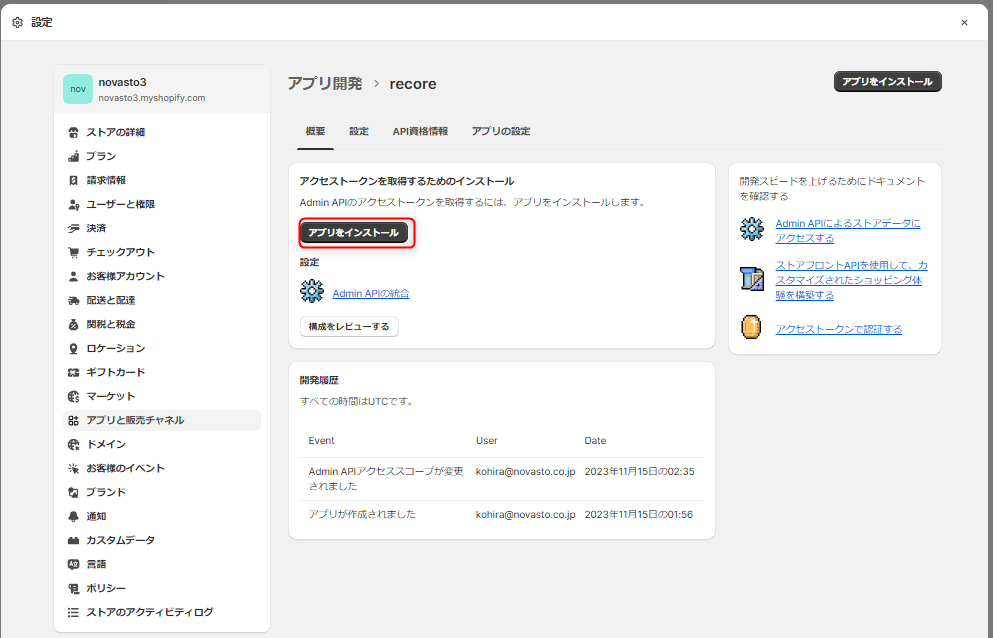Screen dimensions: 993x638
Task: Click the domain globe icon beside ドメイン
Action: coord(73,445)
